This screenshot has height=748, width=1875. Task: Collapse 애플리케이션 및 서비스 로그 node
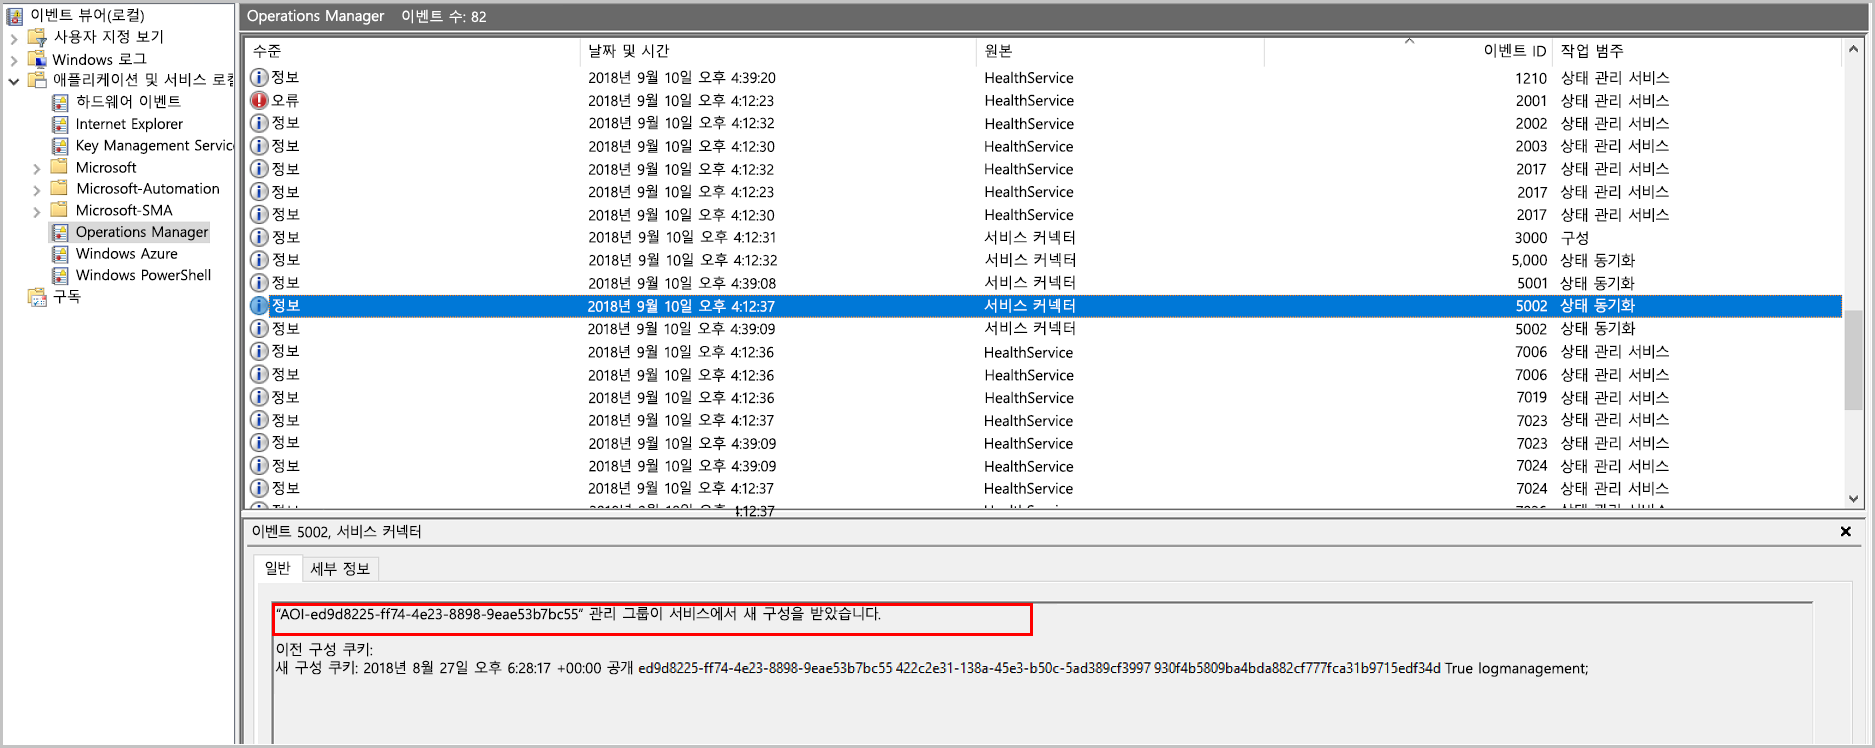pyautogui.click(x=14, y=81)
